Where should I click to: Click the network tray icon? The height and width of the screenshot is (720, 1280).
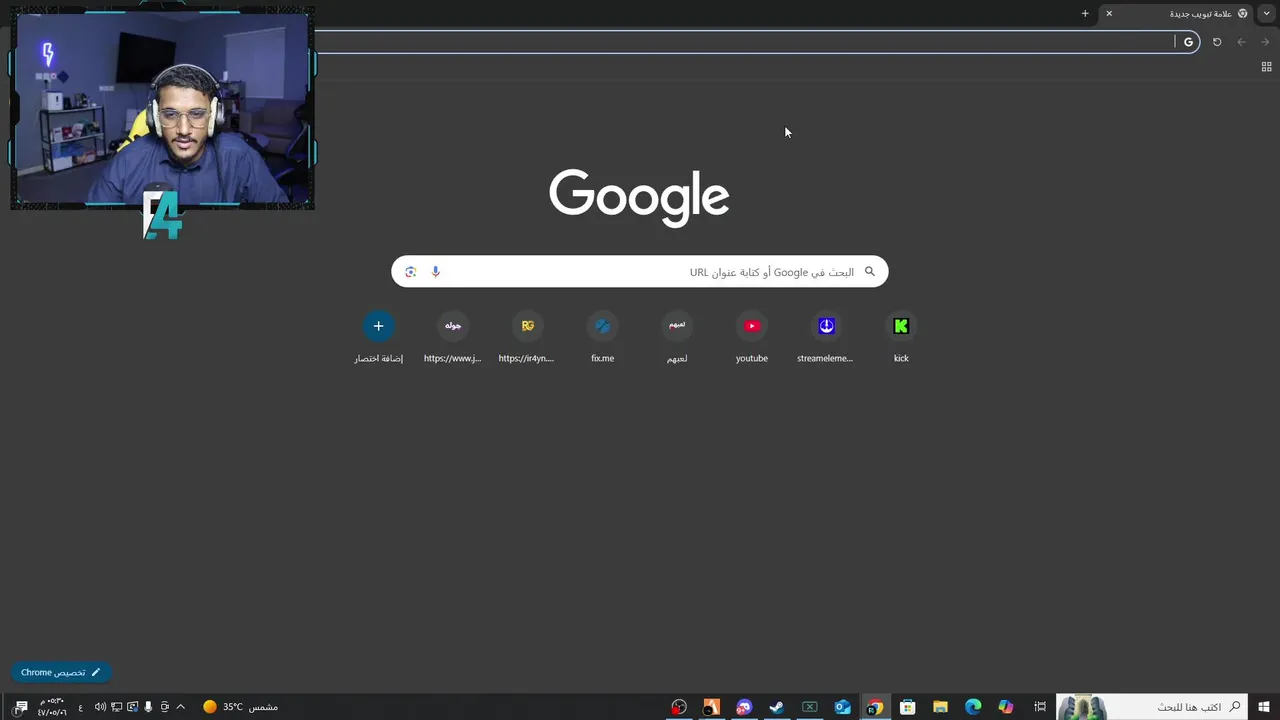tap(116, 707)
